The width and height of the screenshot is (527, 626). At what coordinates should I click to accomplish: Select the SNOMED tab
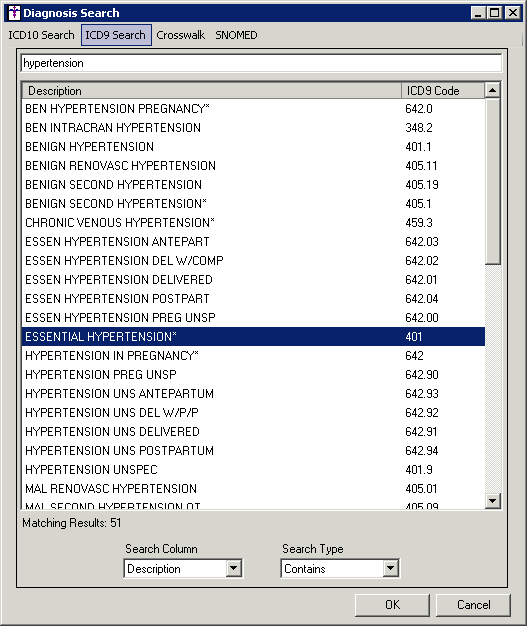[236, 35]
